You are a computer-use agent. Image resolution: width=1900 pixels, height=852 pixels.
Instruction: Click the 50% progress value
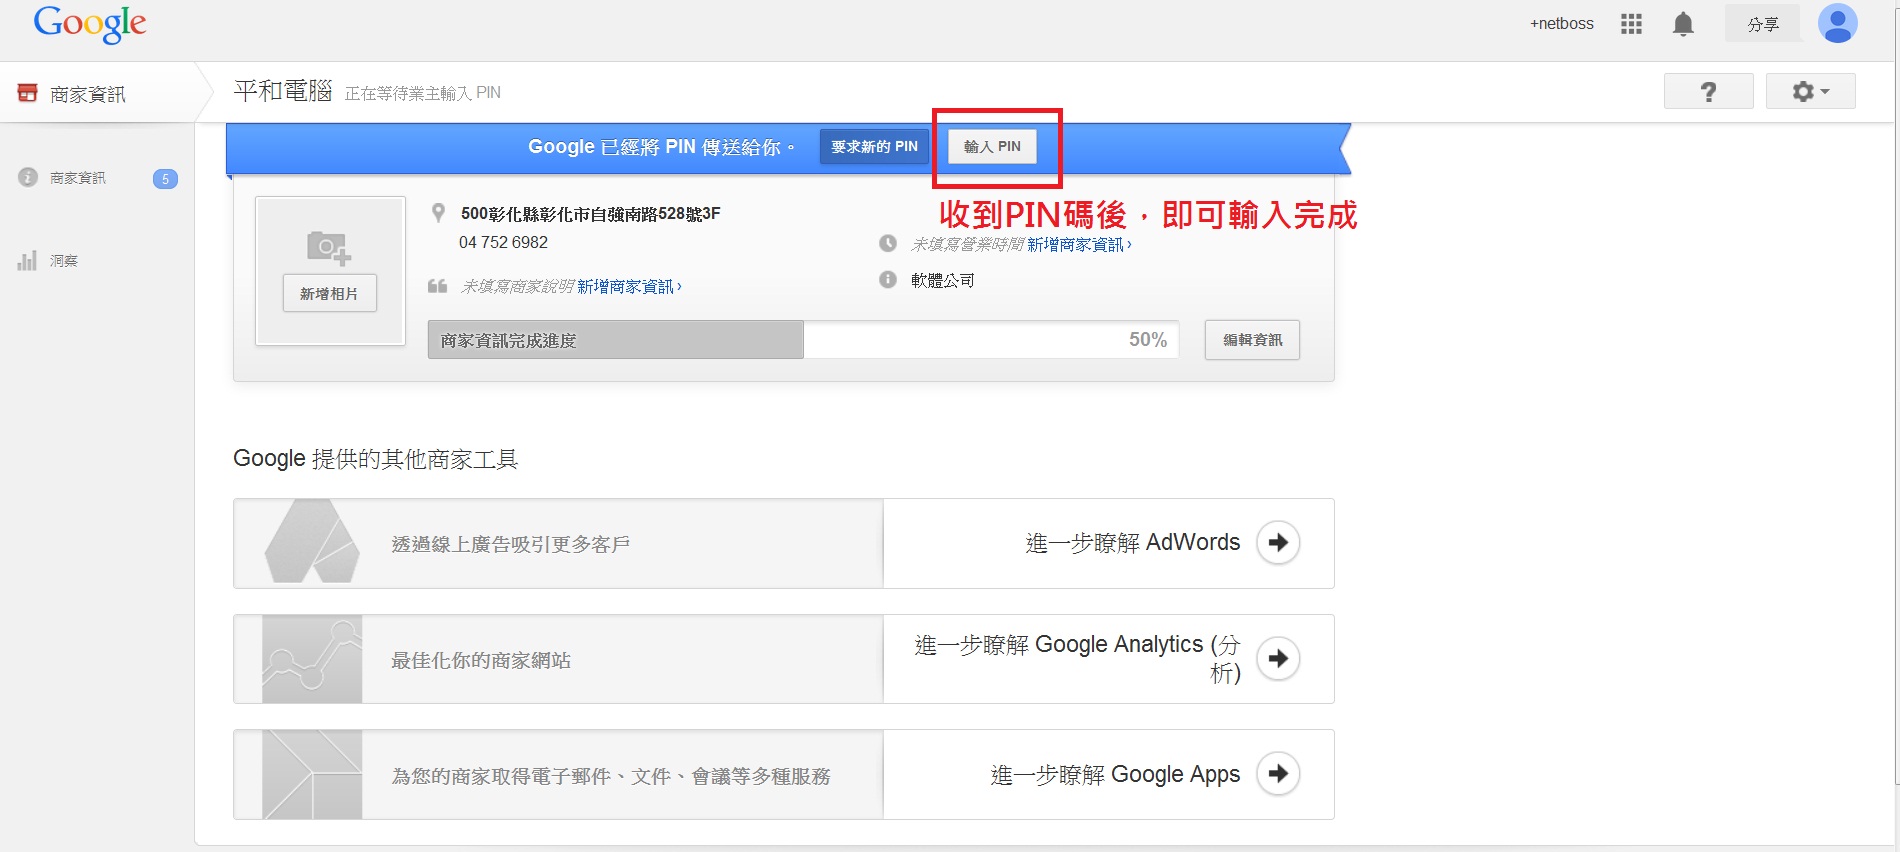(x=1148, y=340)
